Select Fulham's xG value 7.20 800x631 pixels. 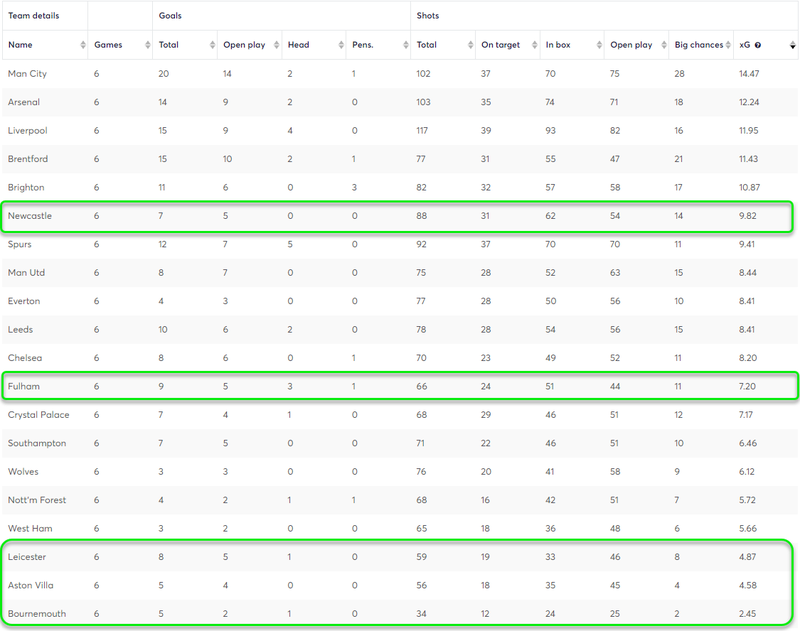pos(747,386)
